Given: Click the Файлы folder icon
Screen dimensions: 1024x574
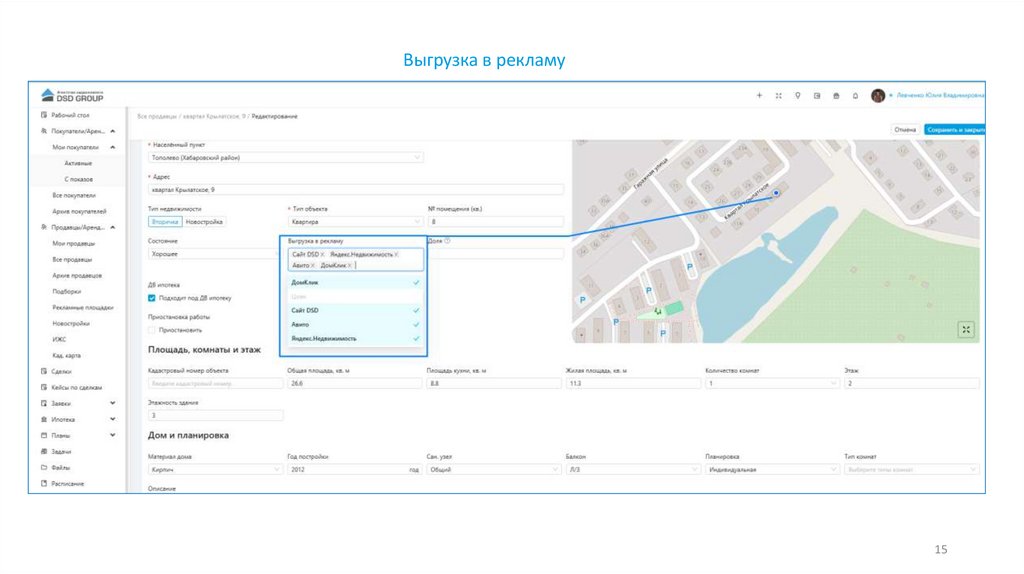Looking at the screenshot, I should (x=44, y=468).
